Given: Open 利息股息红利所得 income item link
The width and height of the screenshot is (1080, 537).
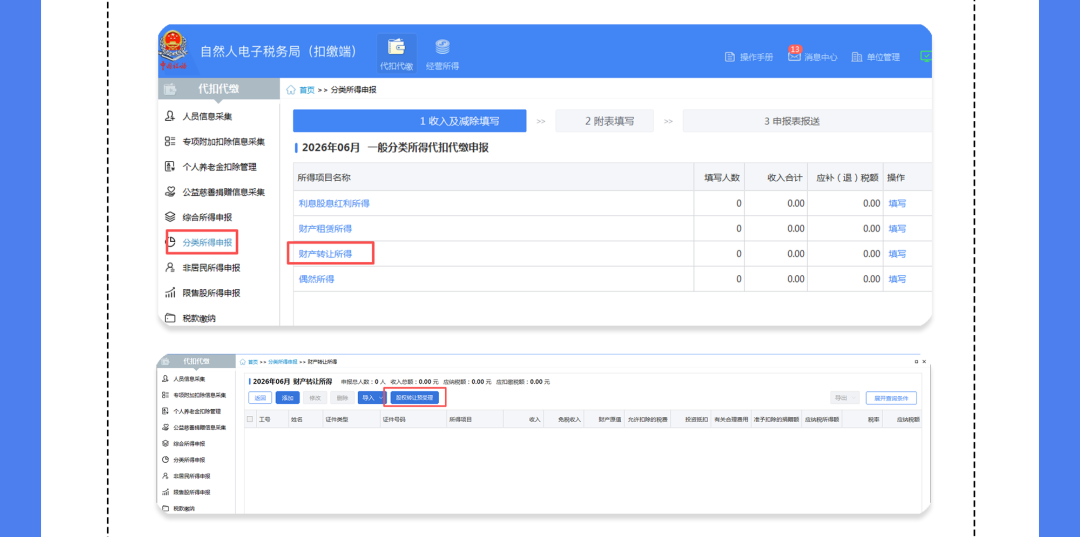Looking at the screenshot, I should point(334,203).
